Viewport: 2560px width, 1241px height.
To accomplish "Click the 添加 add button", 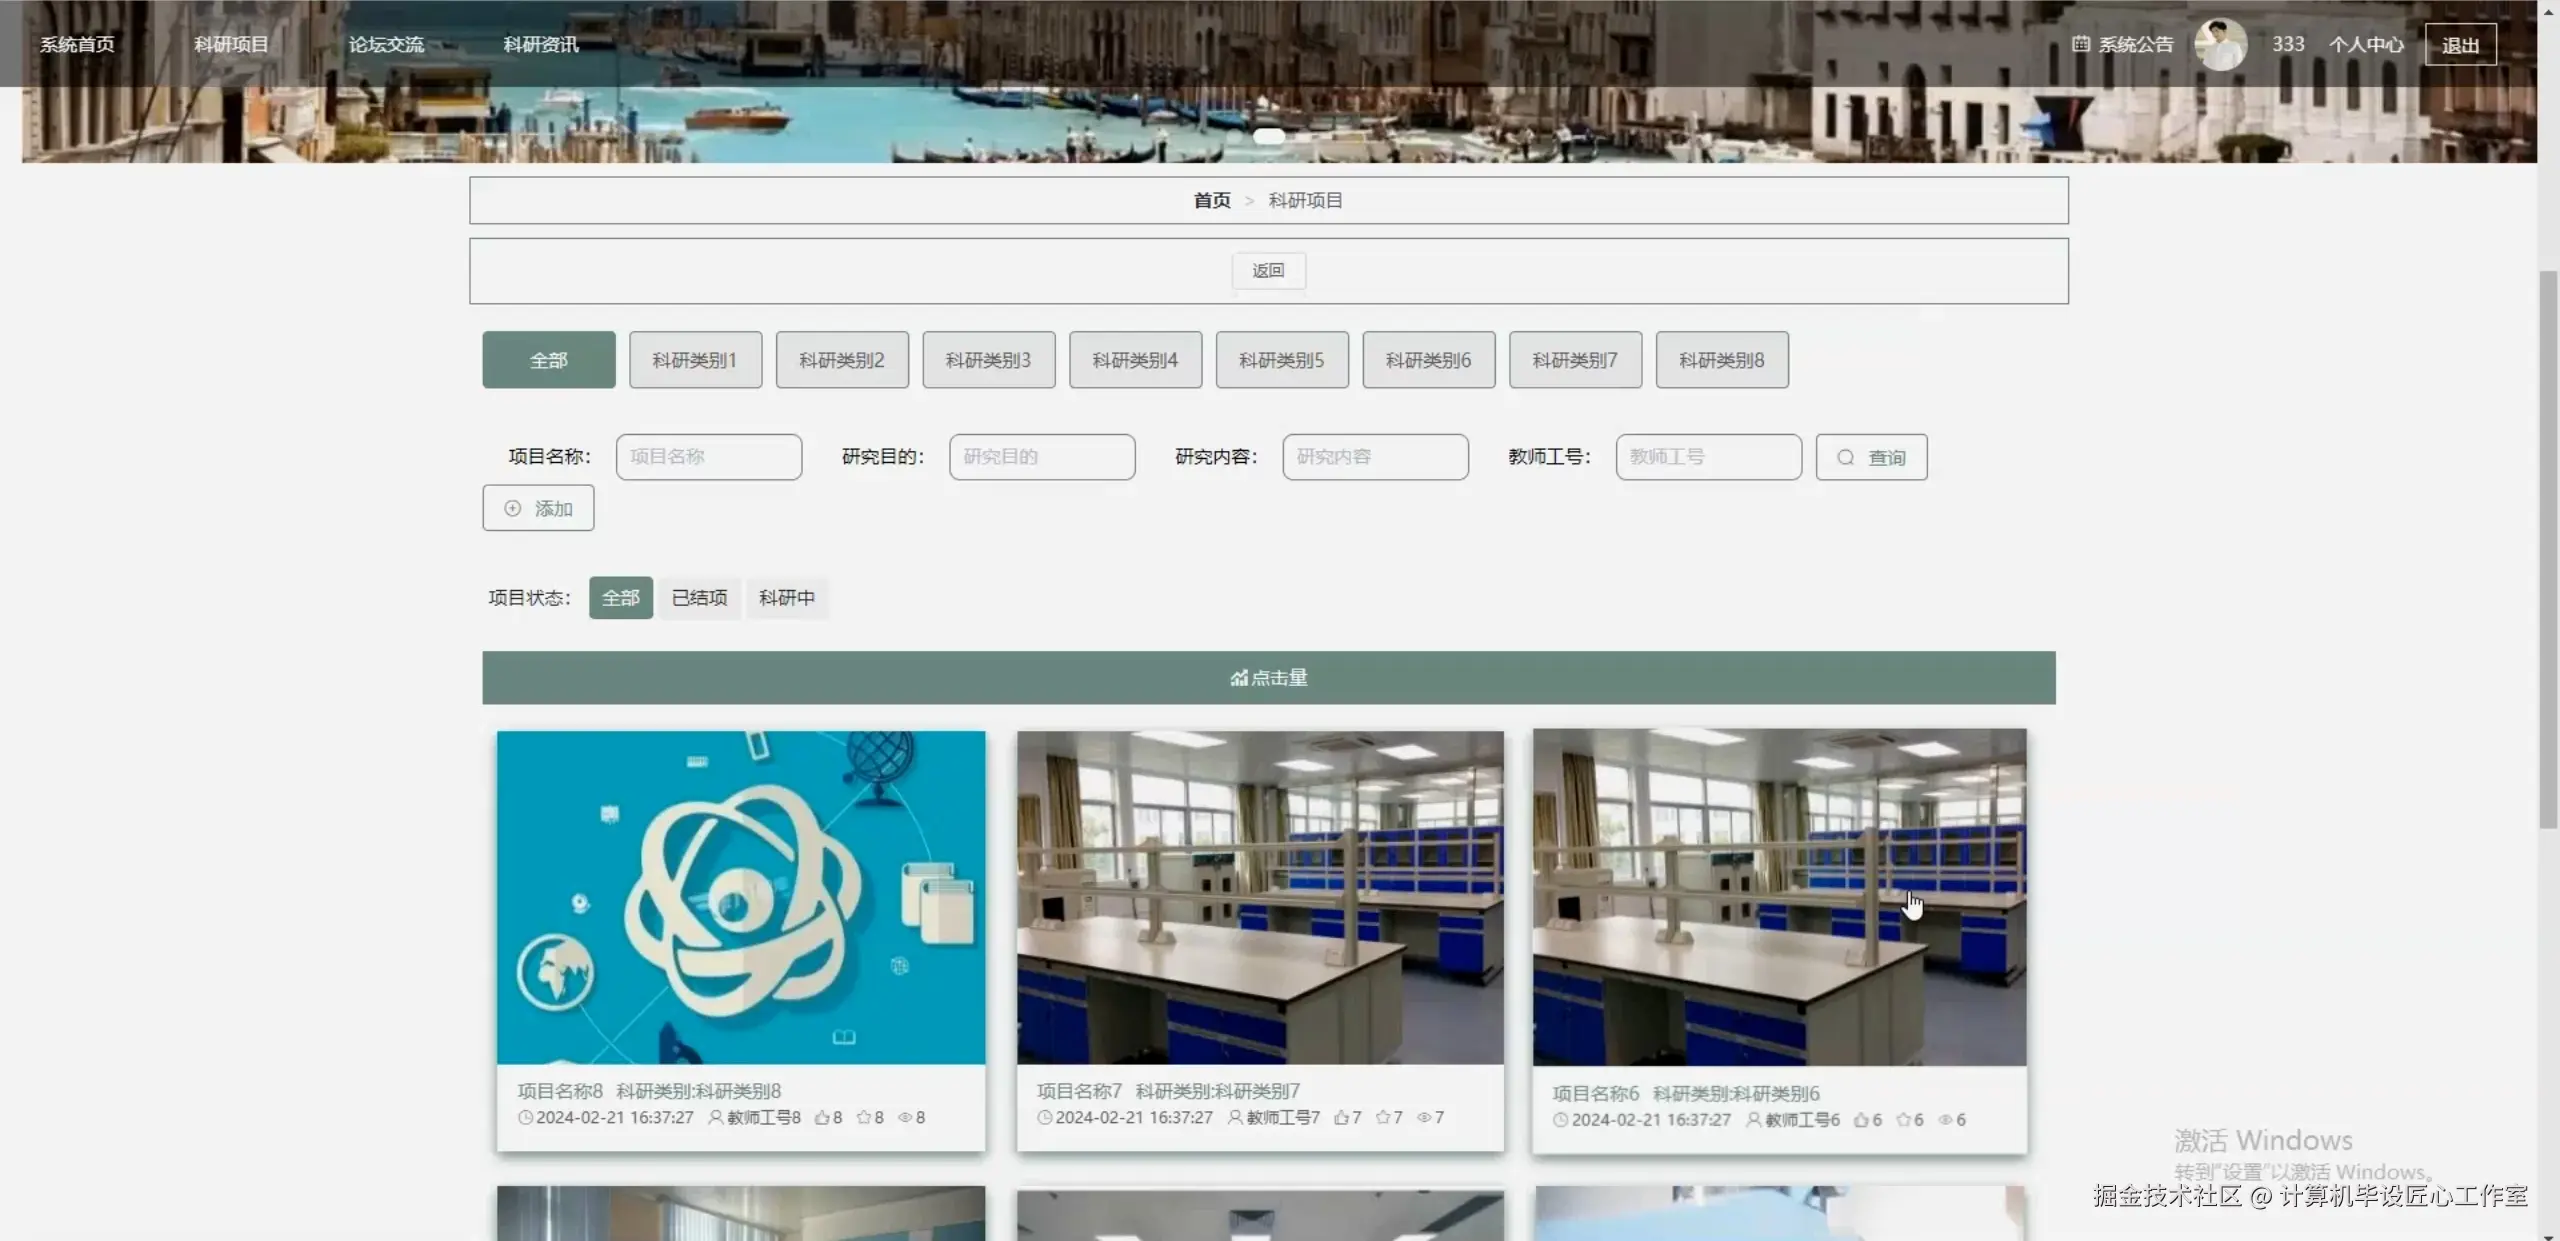I will [538, 508].
